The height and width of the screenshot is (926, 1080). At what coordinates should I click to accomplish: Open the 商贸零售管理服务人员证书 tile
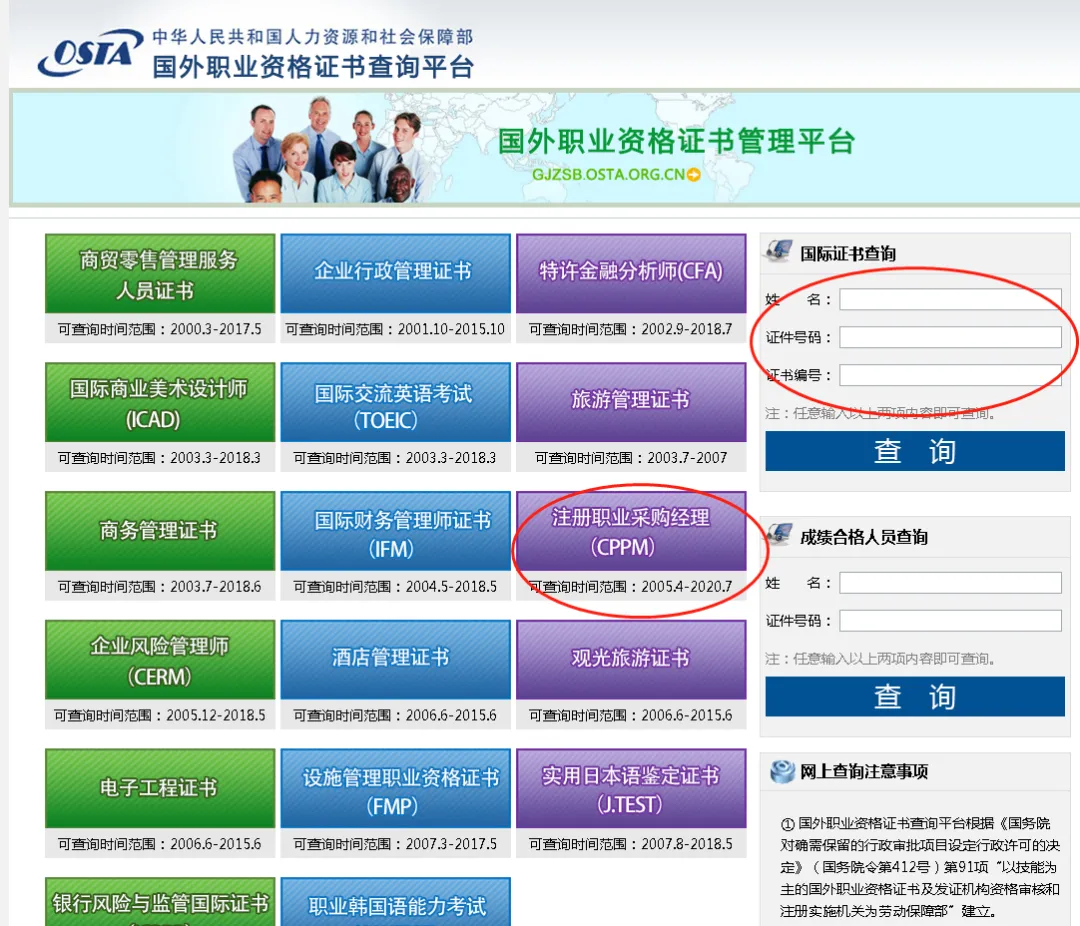point(160,274)
